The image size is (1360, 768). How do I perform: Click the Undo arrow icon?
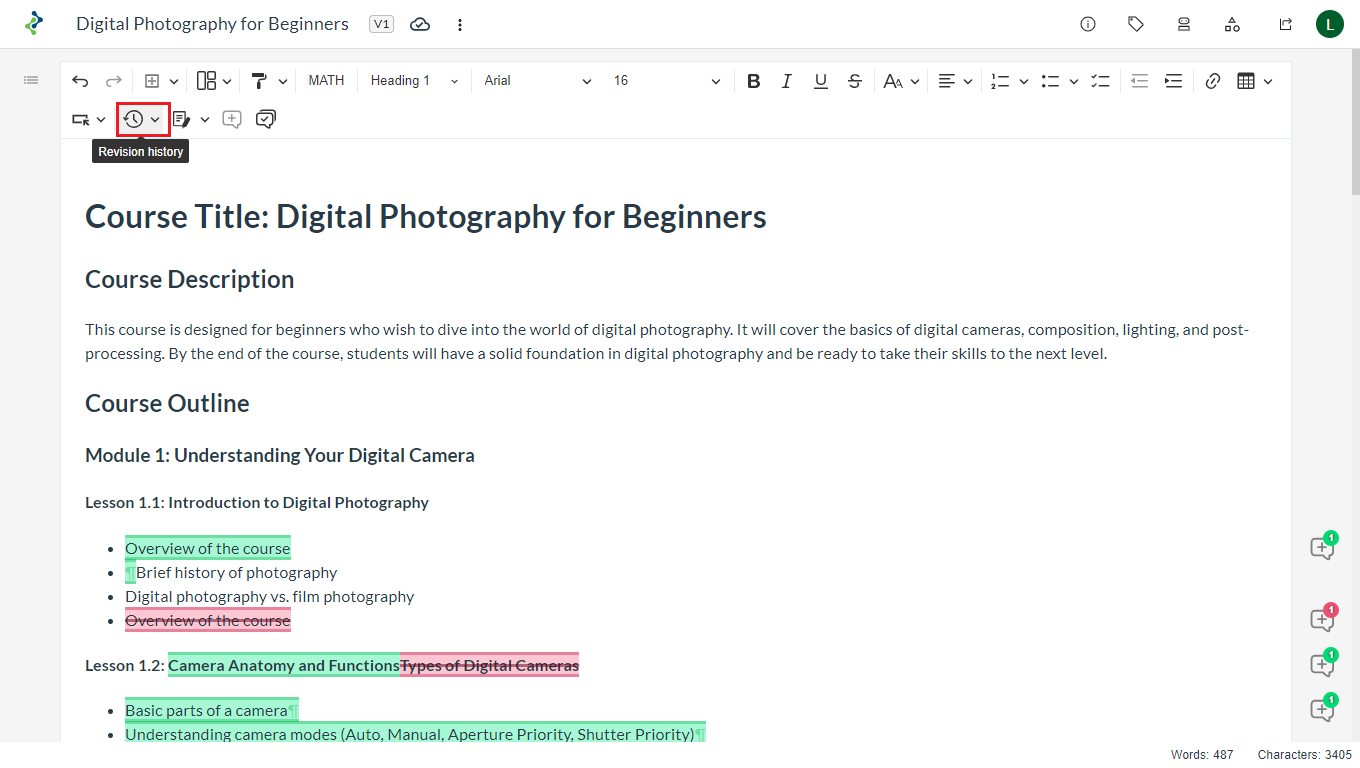(x=80, y=81)
